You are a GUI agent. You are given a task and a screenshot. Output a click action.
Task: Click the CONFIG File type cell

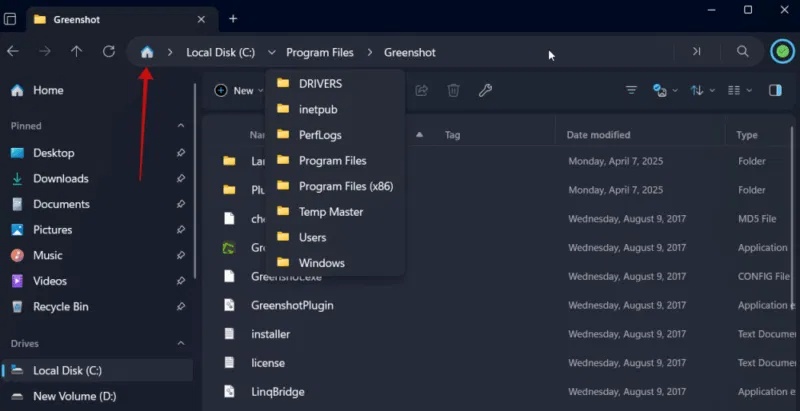pyautogui.click(x=764, y=276)
